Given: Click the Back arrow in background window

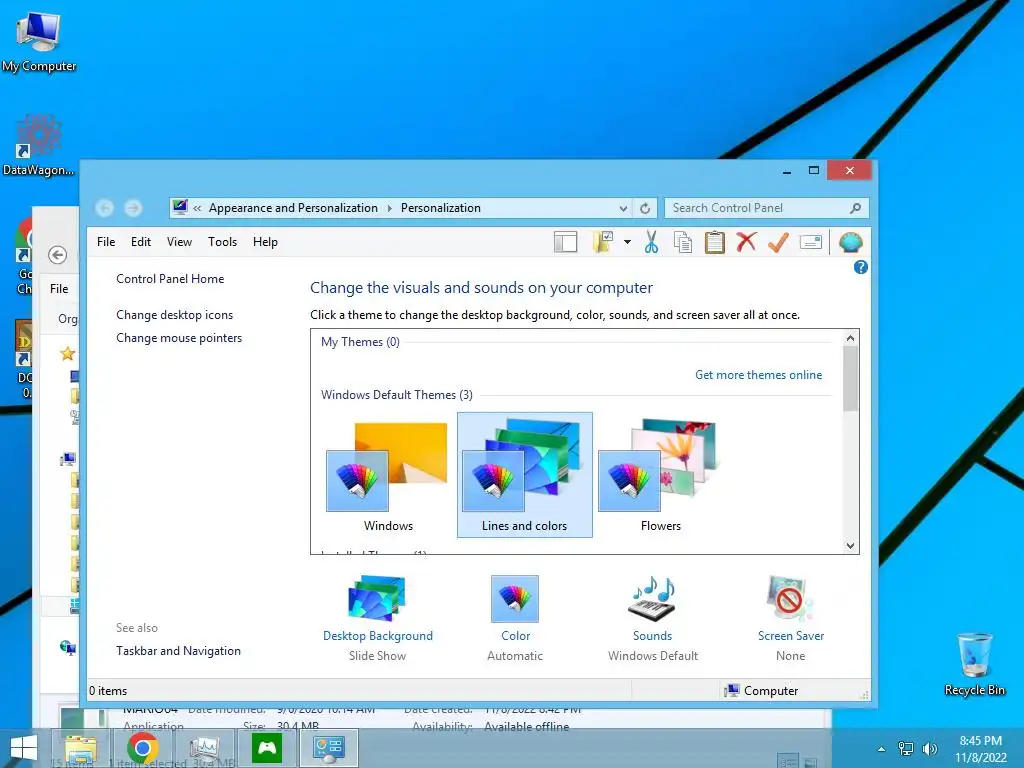Looking at the screenshot, I should coord(57,255).
